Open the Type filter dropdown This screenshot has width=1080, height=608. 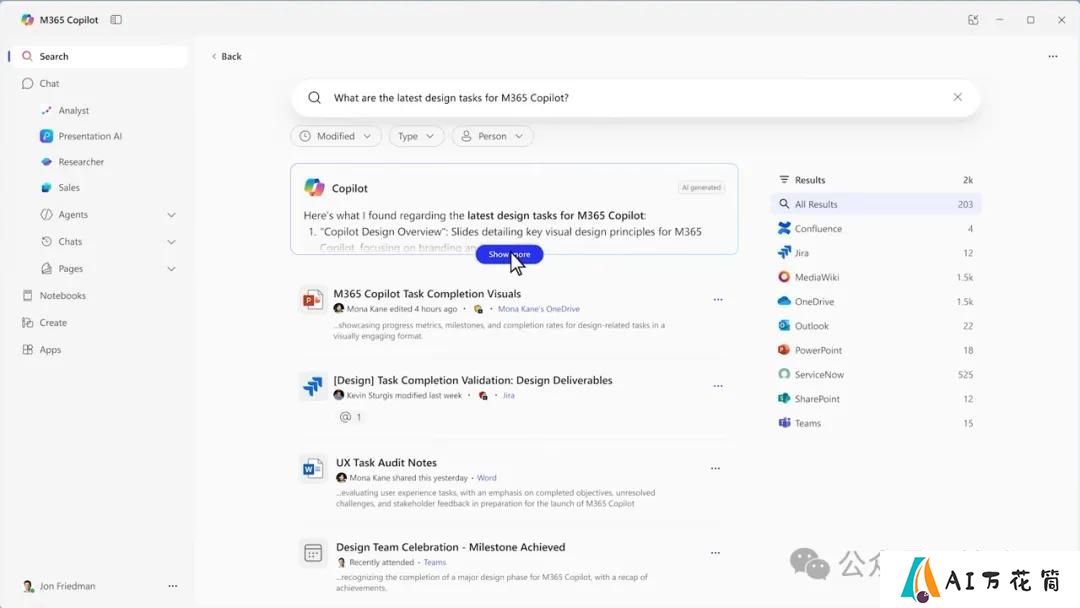415,136
